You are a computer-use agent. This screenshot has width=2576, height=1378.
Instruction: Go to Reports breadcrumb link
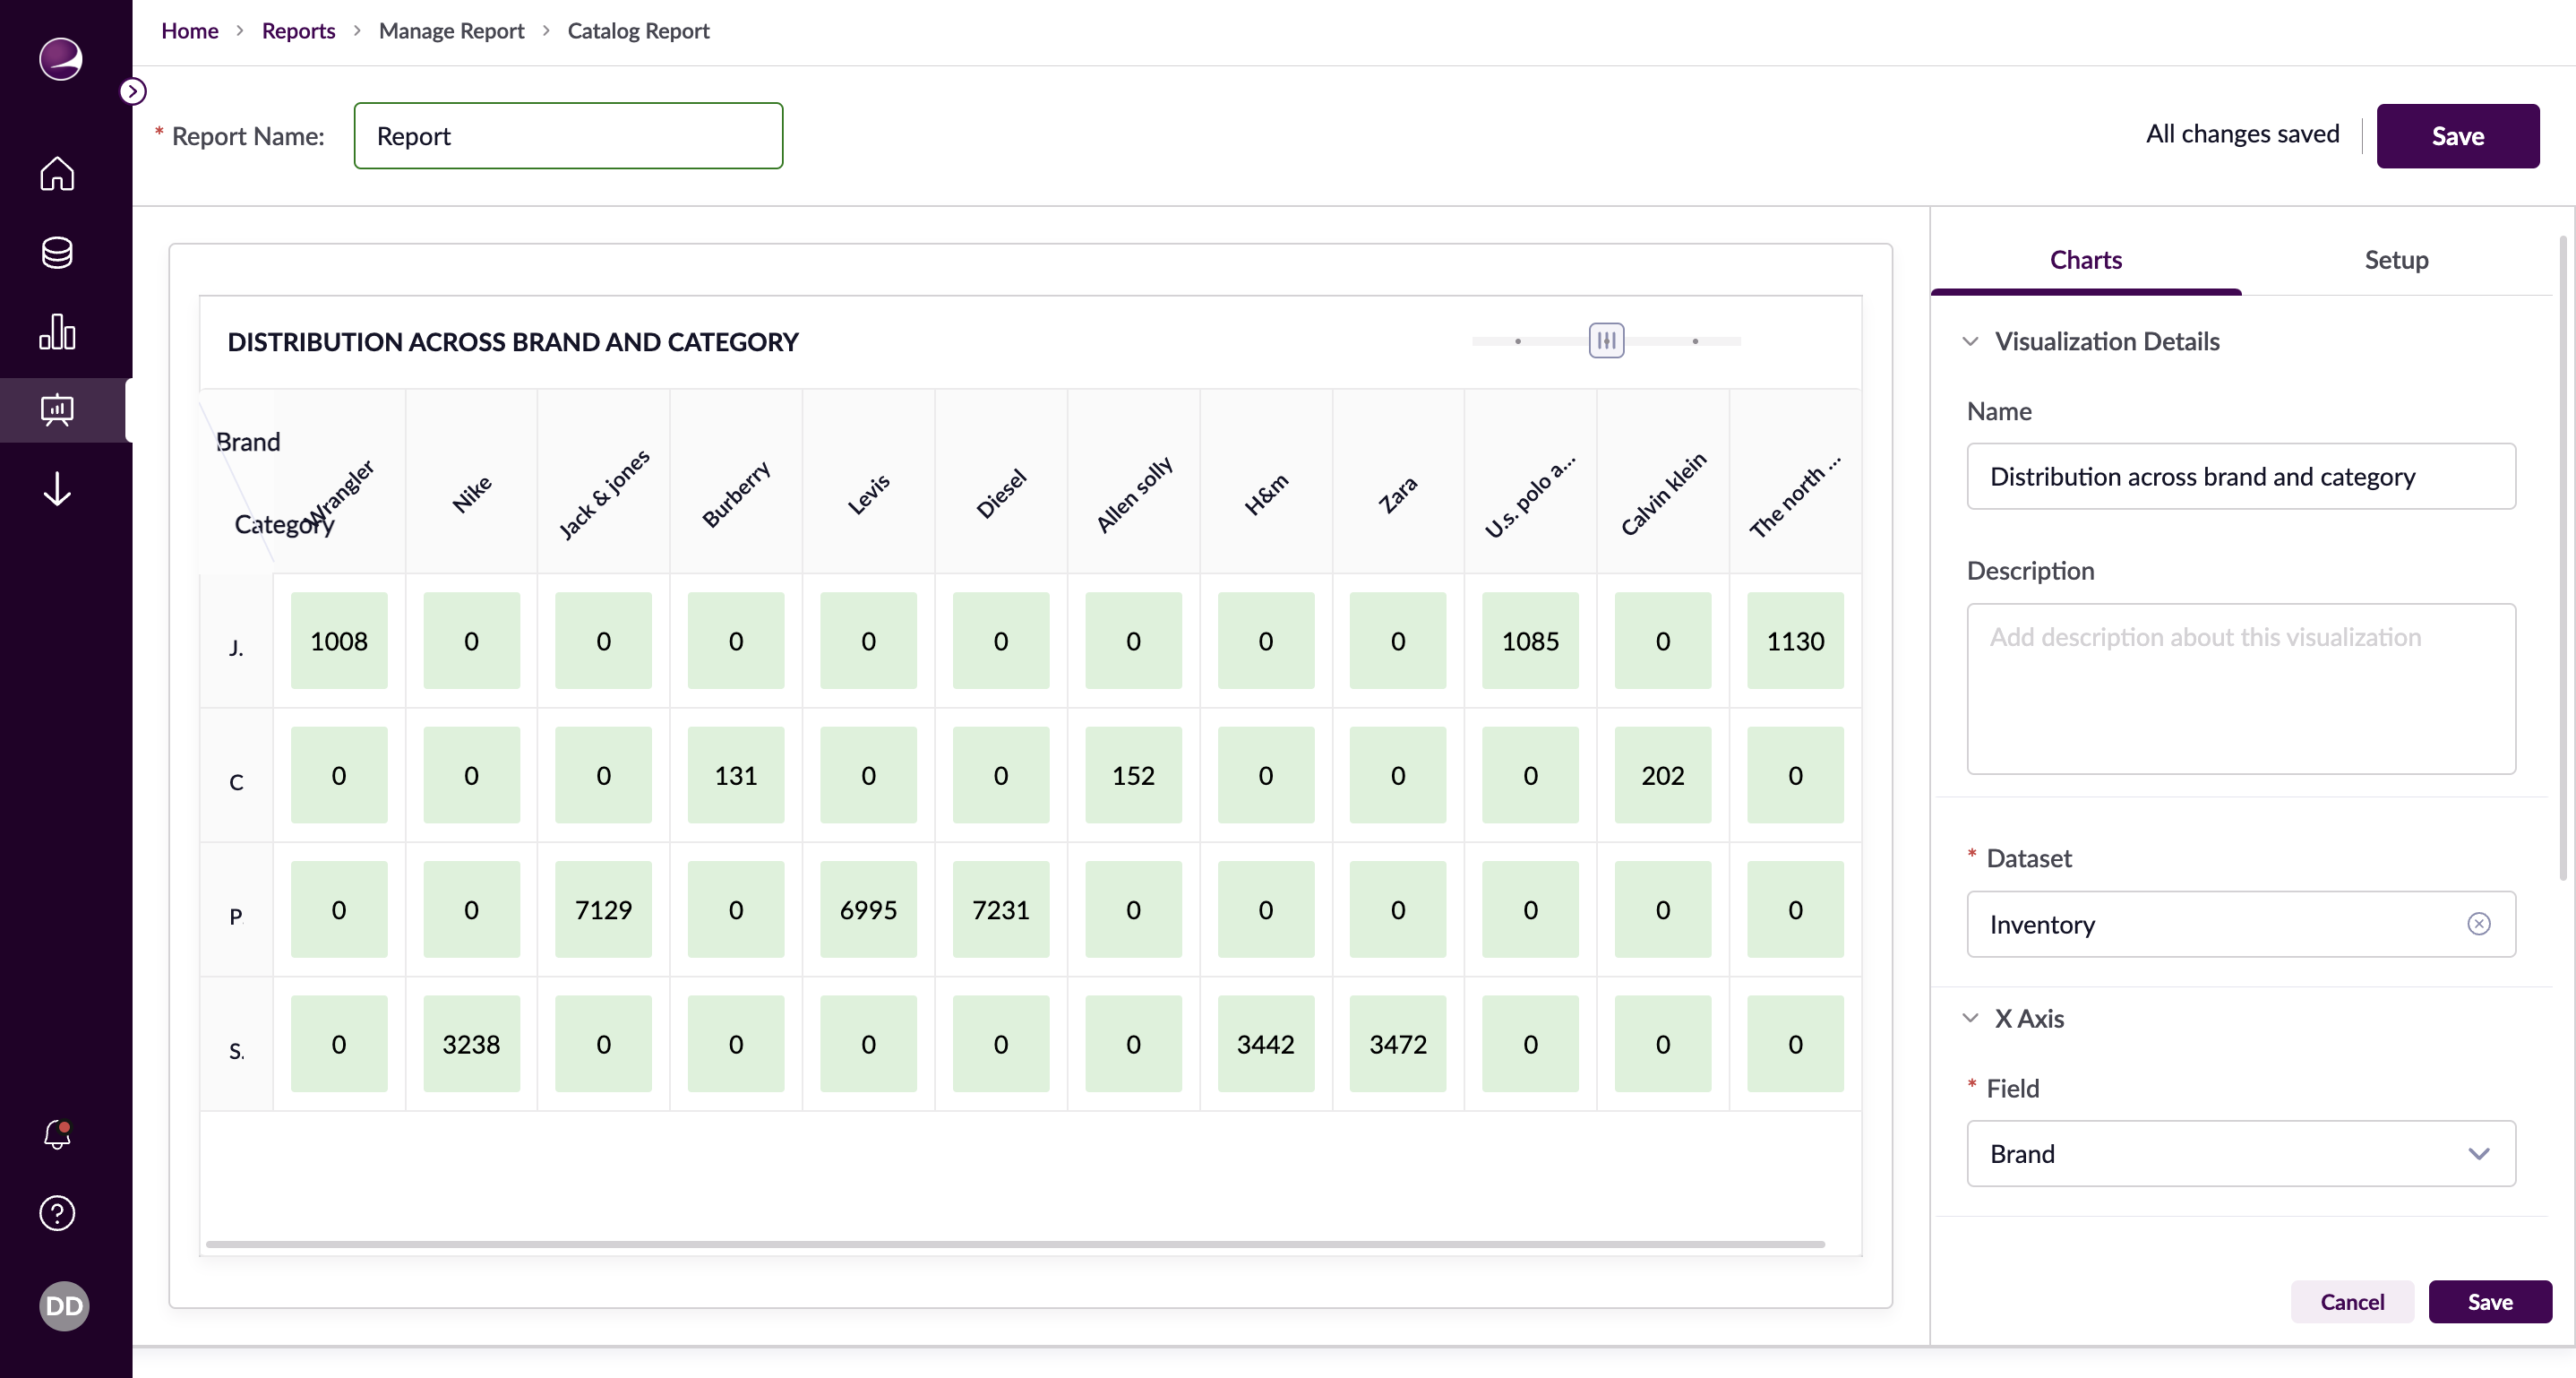point(298,31)
